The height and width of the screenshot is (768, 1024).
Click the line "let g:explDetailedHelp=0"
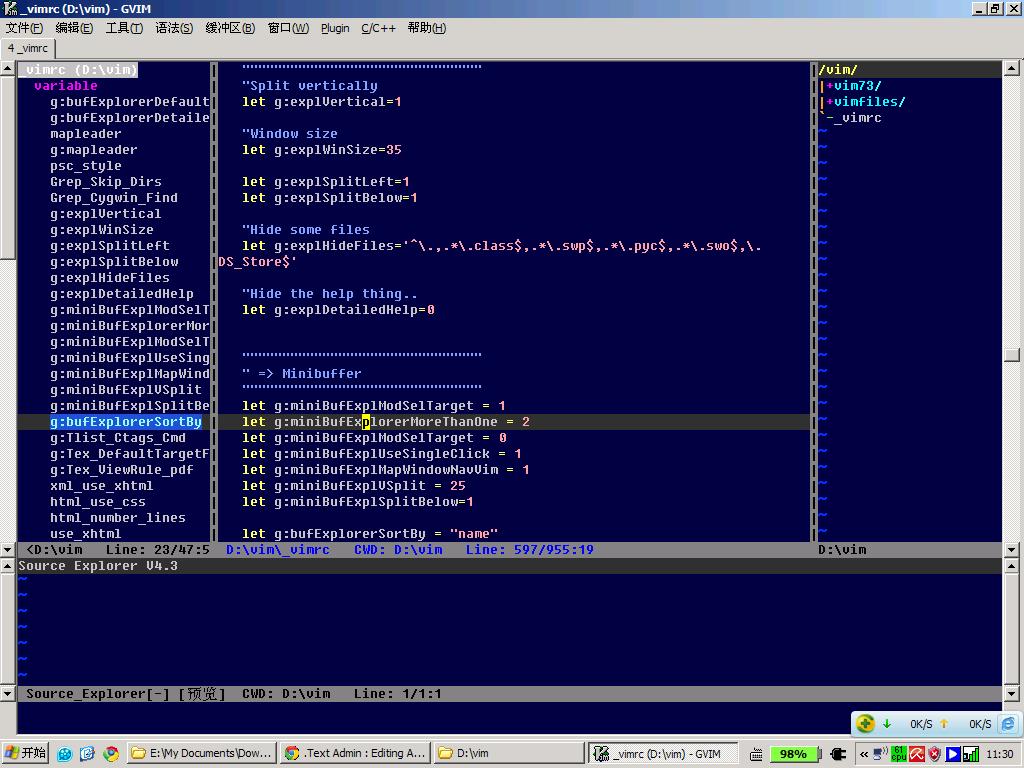[338, 310]
